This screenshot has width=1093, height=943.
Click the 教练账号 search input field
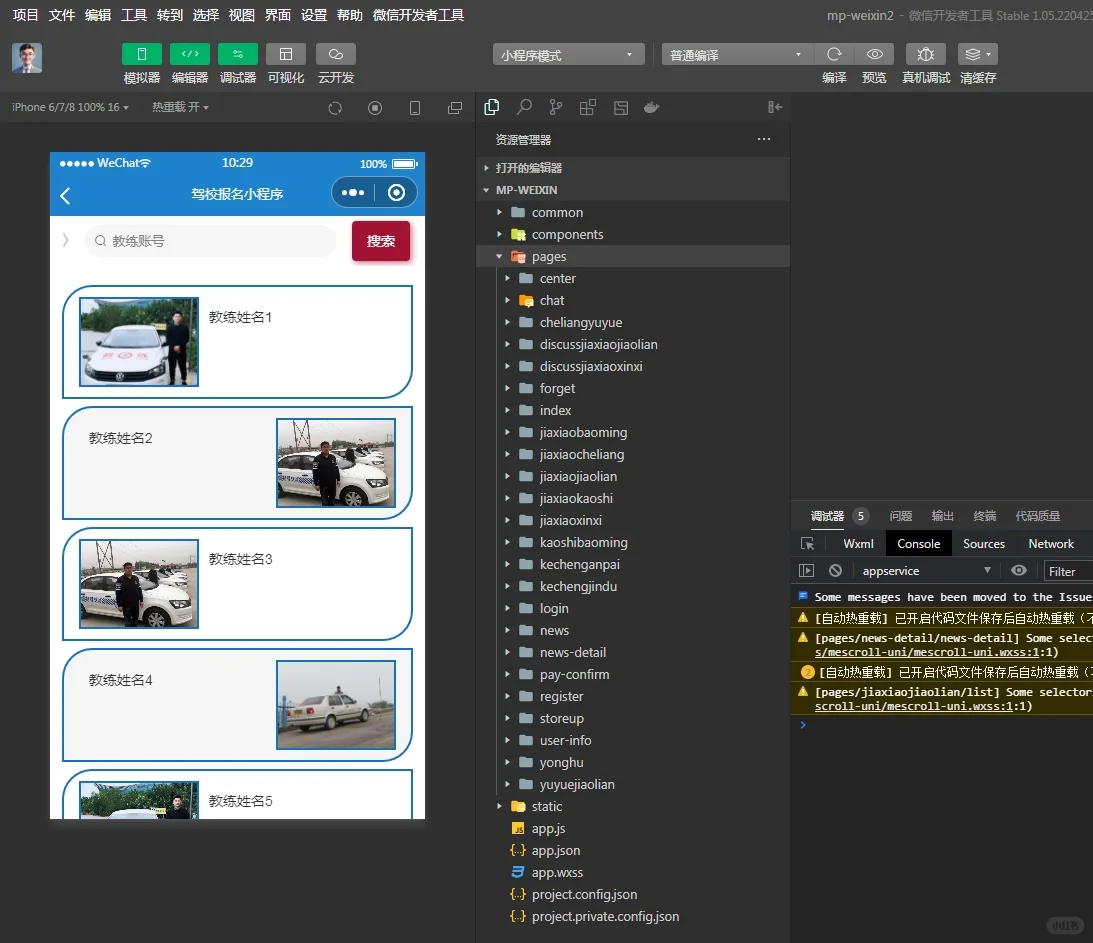click(x=211, y=241)
